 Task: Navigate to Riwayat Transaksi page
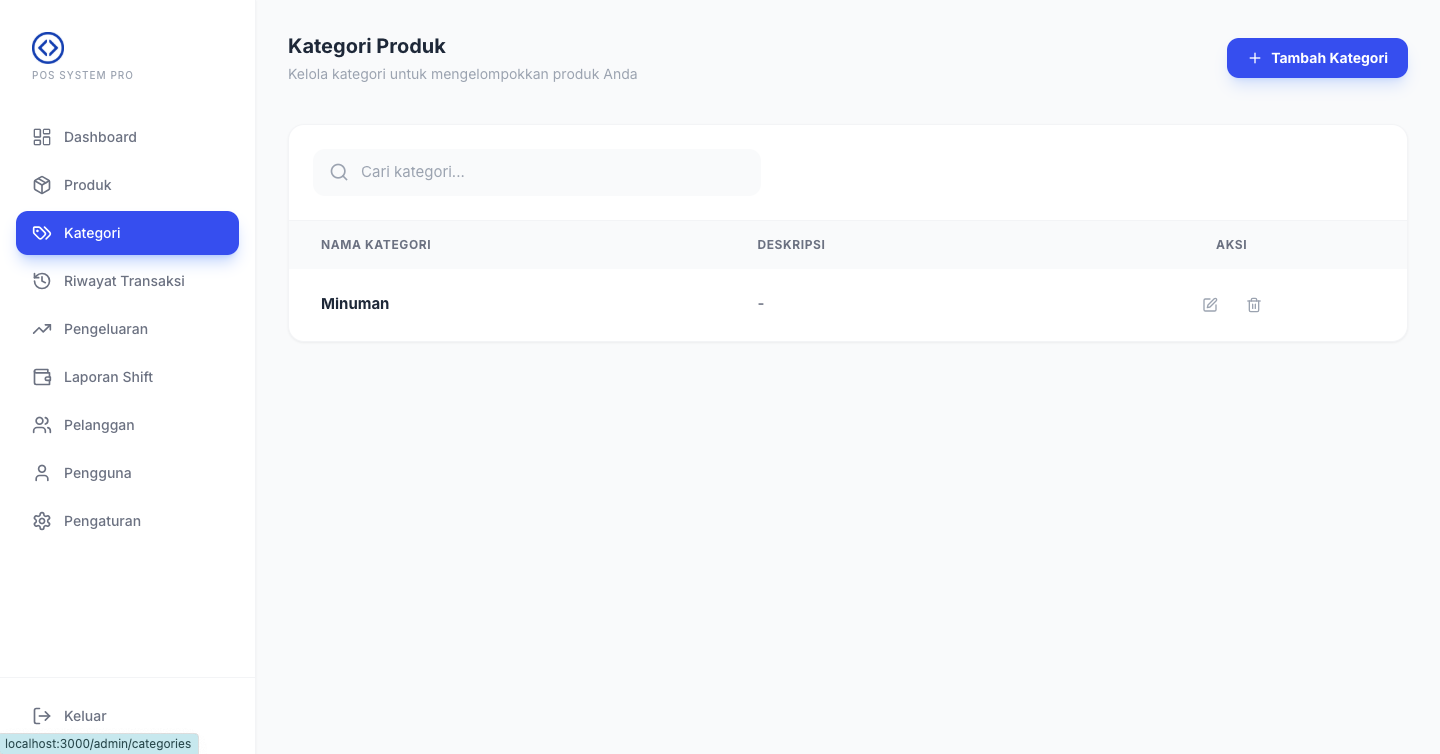pos(124,281)
